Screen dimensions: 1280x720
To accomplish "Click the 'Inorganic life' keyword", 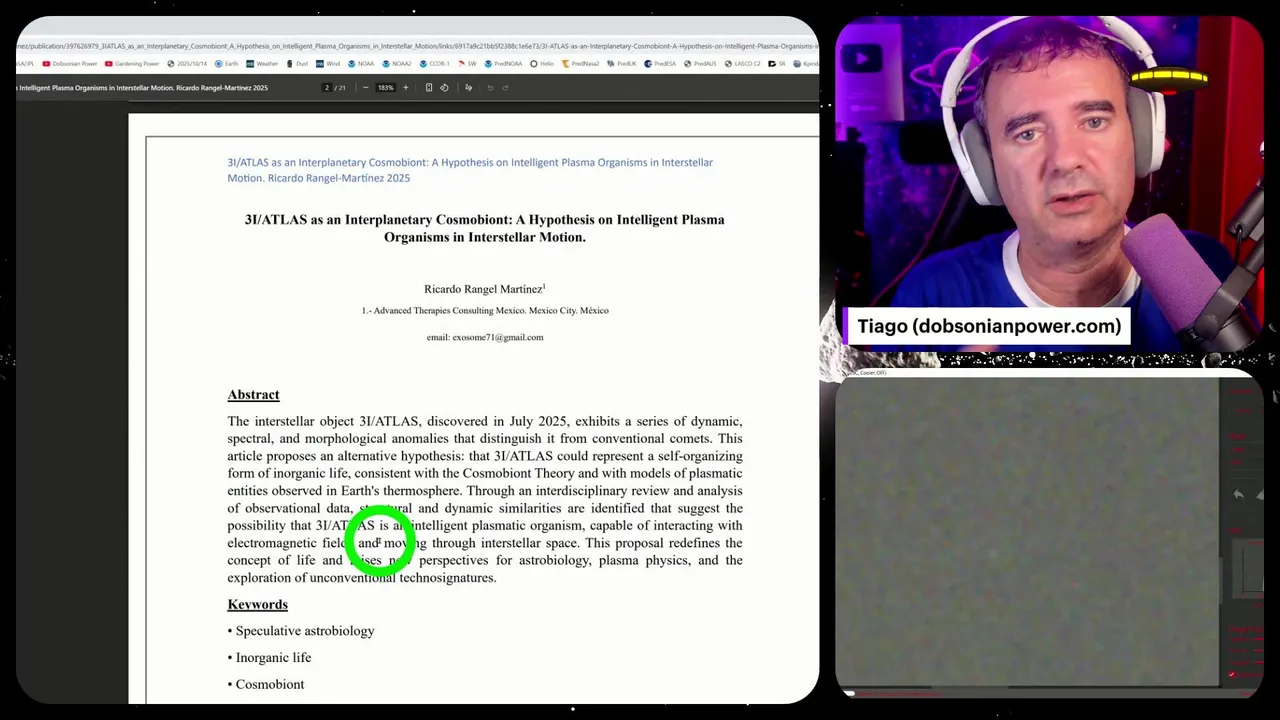I will tap(273, 658).
